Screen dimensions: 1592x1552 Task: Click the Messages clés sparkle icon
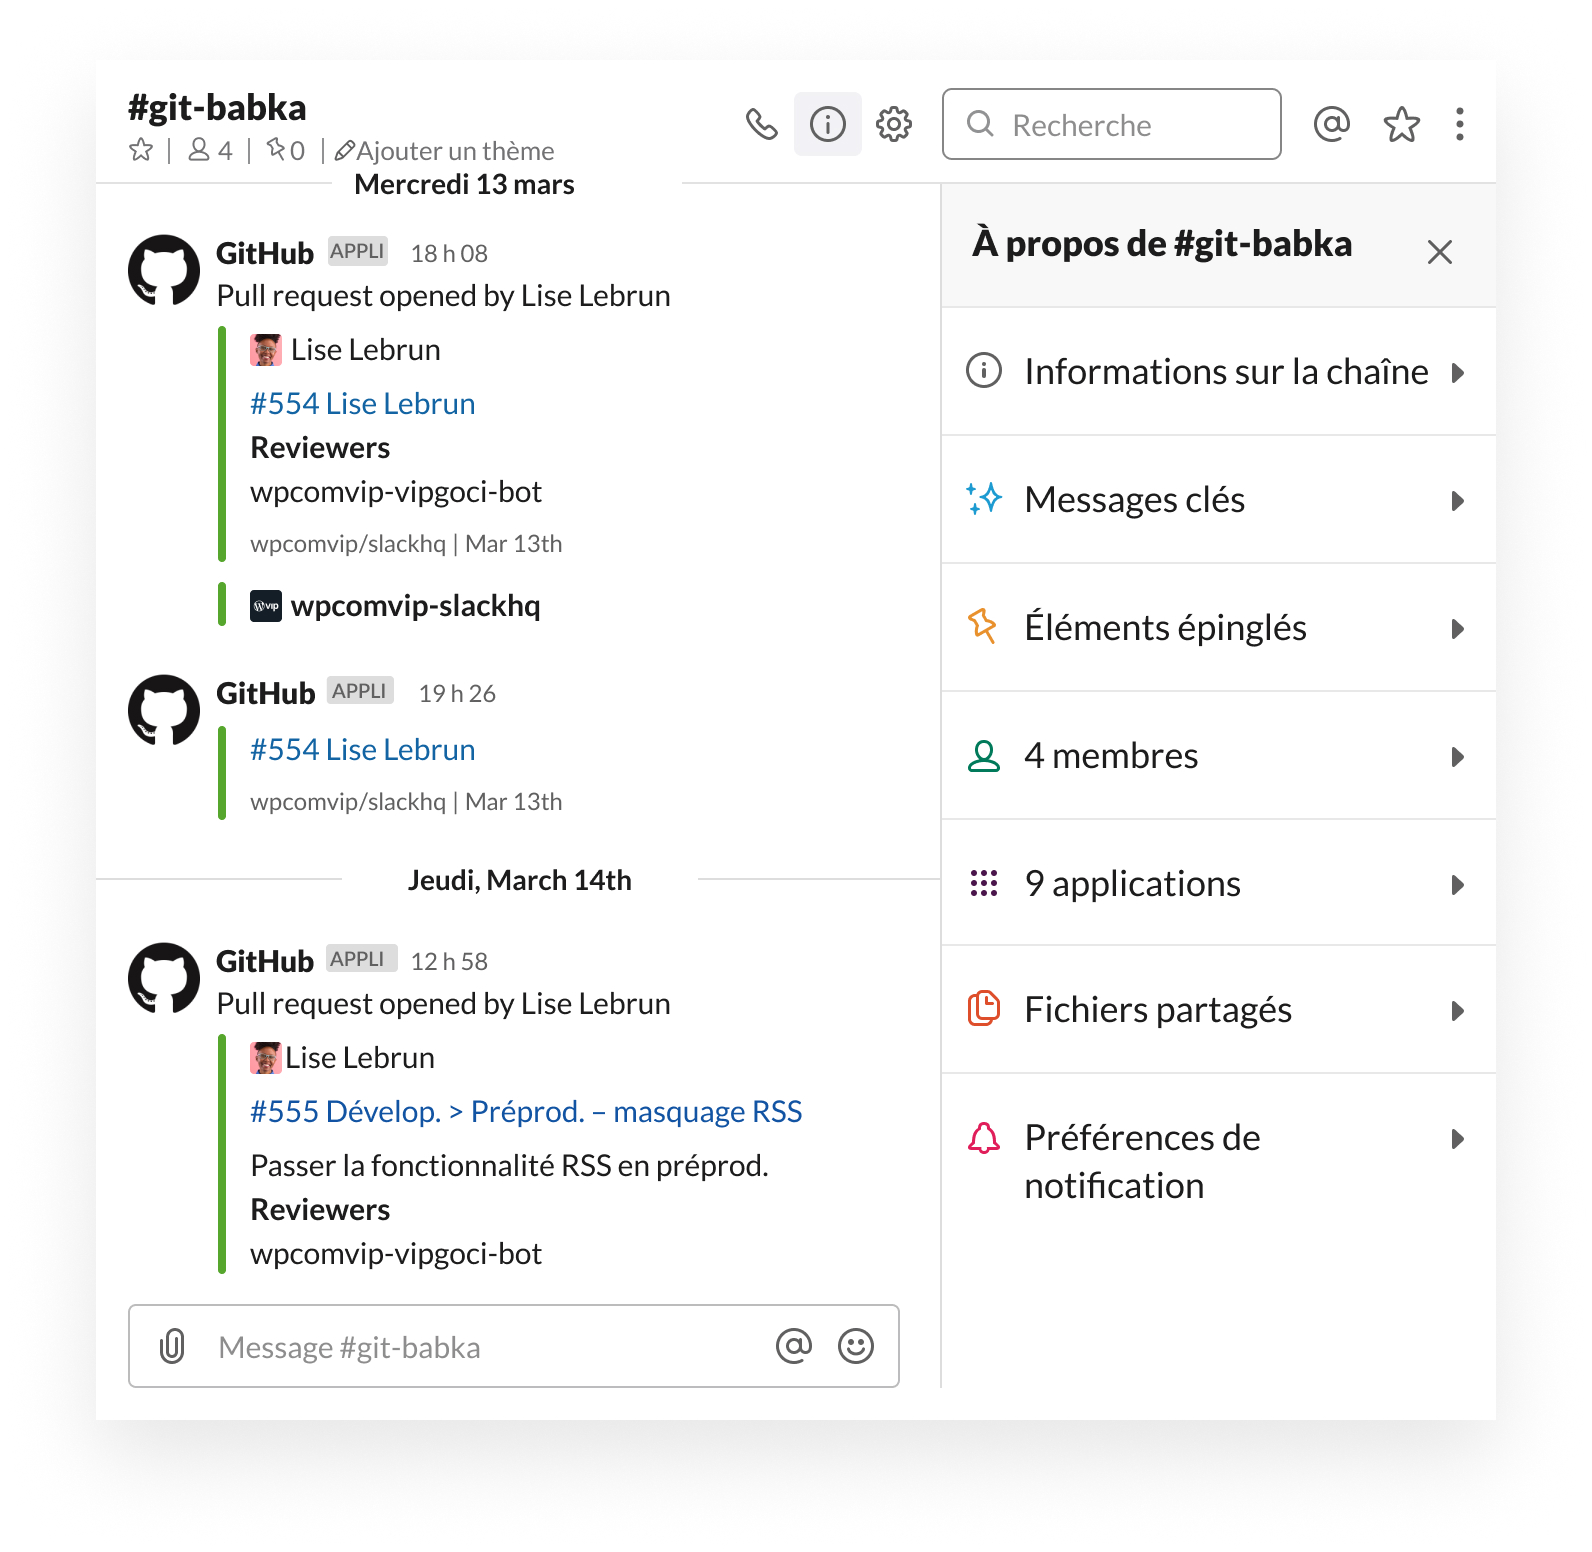coord(984,498)
